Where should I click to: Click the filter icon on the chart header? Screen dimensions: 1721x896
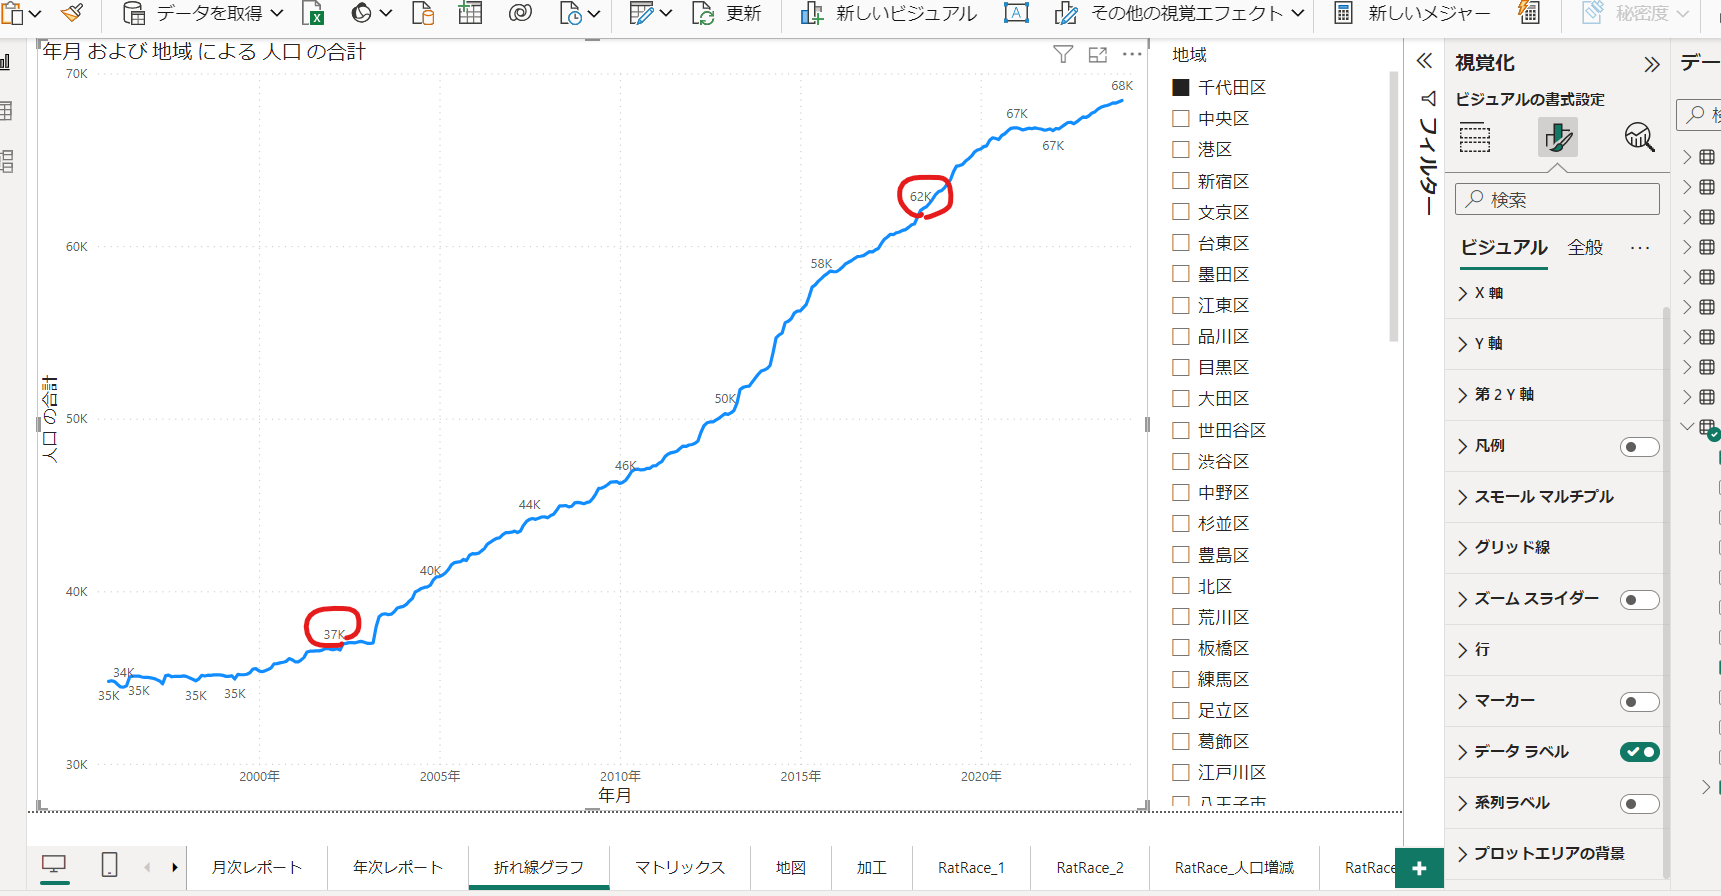1063,54
